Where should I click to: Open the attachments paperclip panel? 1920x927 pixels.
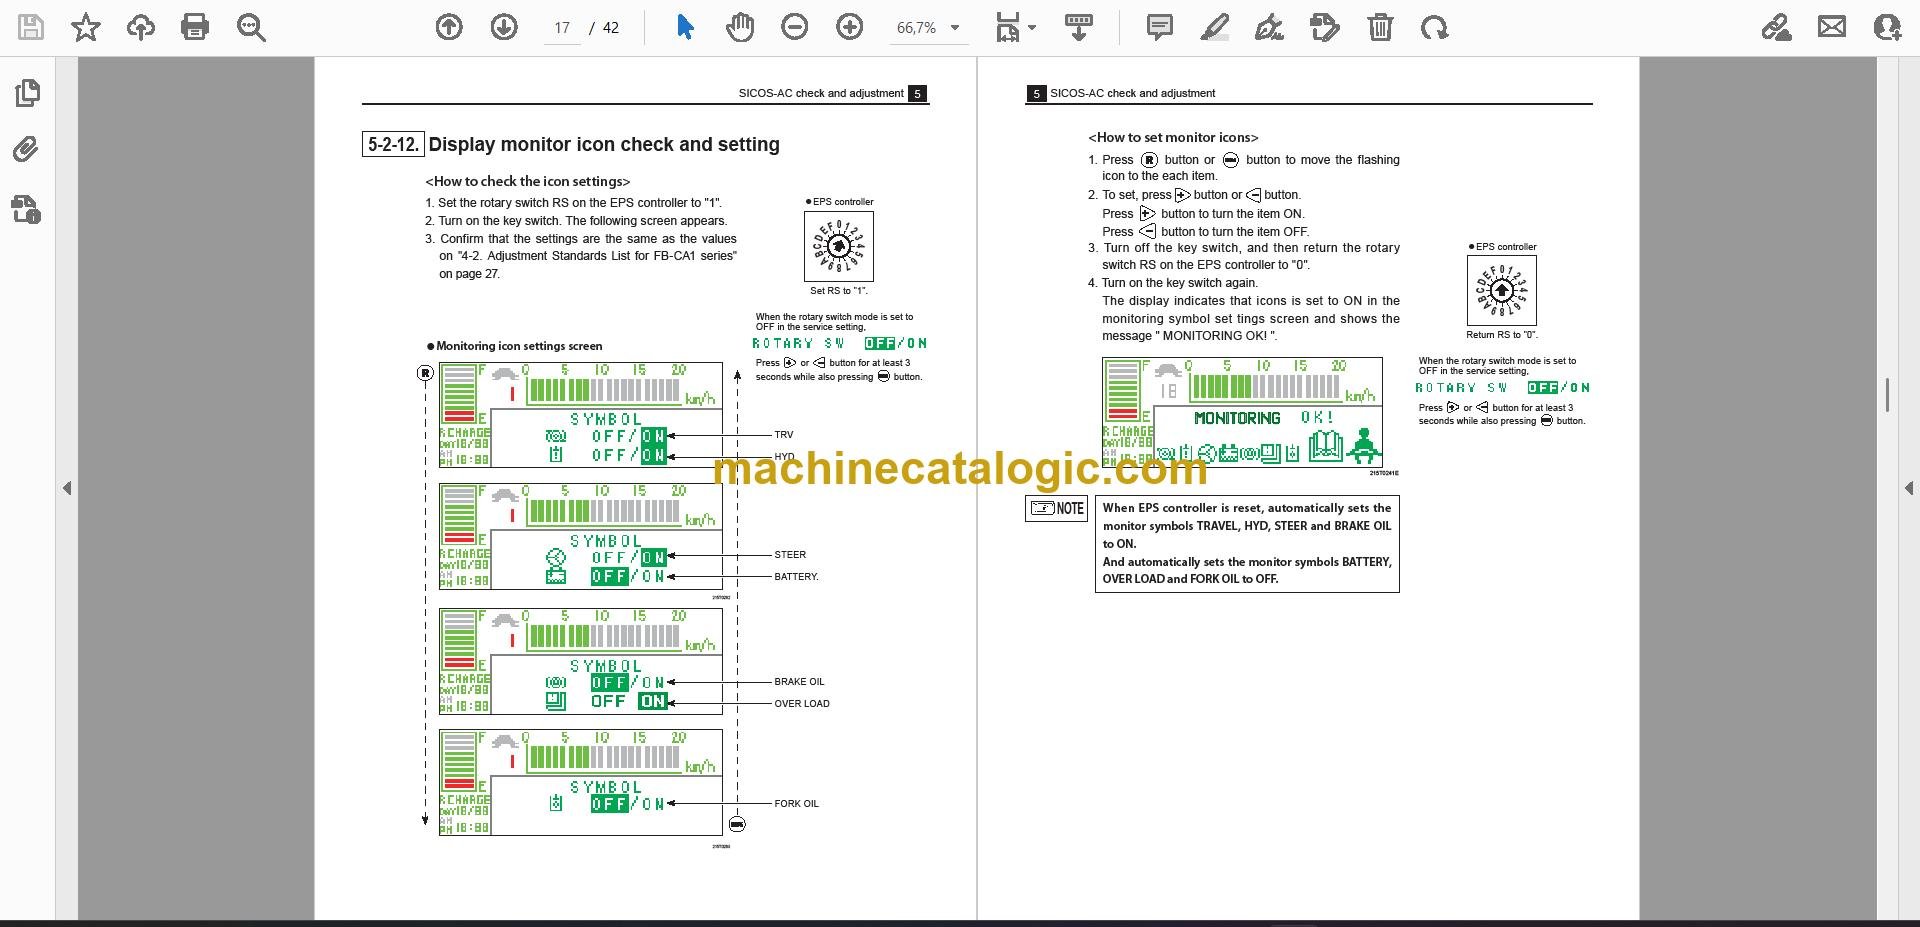pos(27,150)
